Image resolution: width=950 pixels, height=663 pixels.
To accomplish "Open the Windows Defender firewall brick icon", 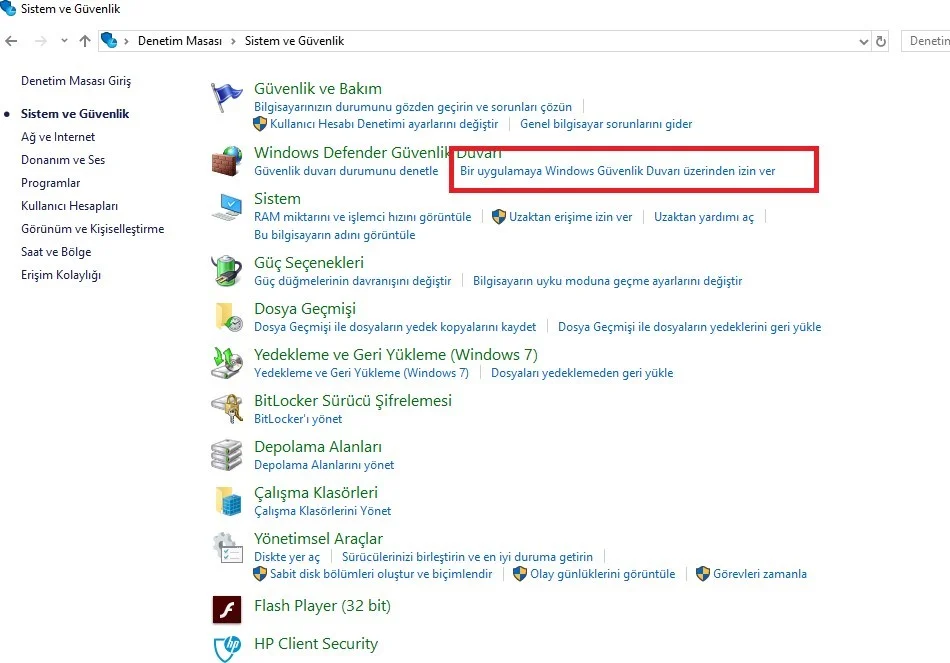I will pos(227,161).
